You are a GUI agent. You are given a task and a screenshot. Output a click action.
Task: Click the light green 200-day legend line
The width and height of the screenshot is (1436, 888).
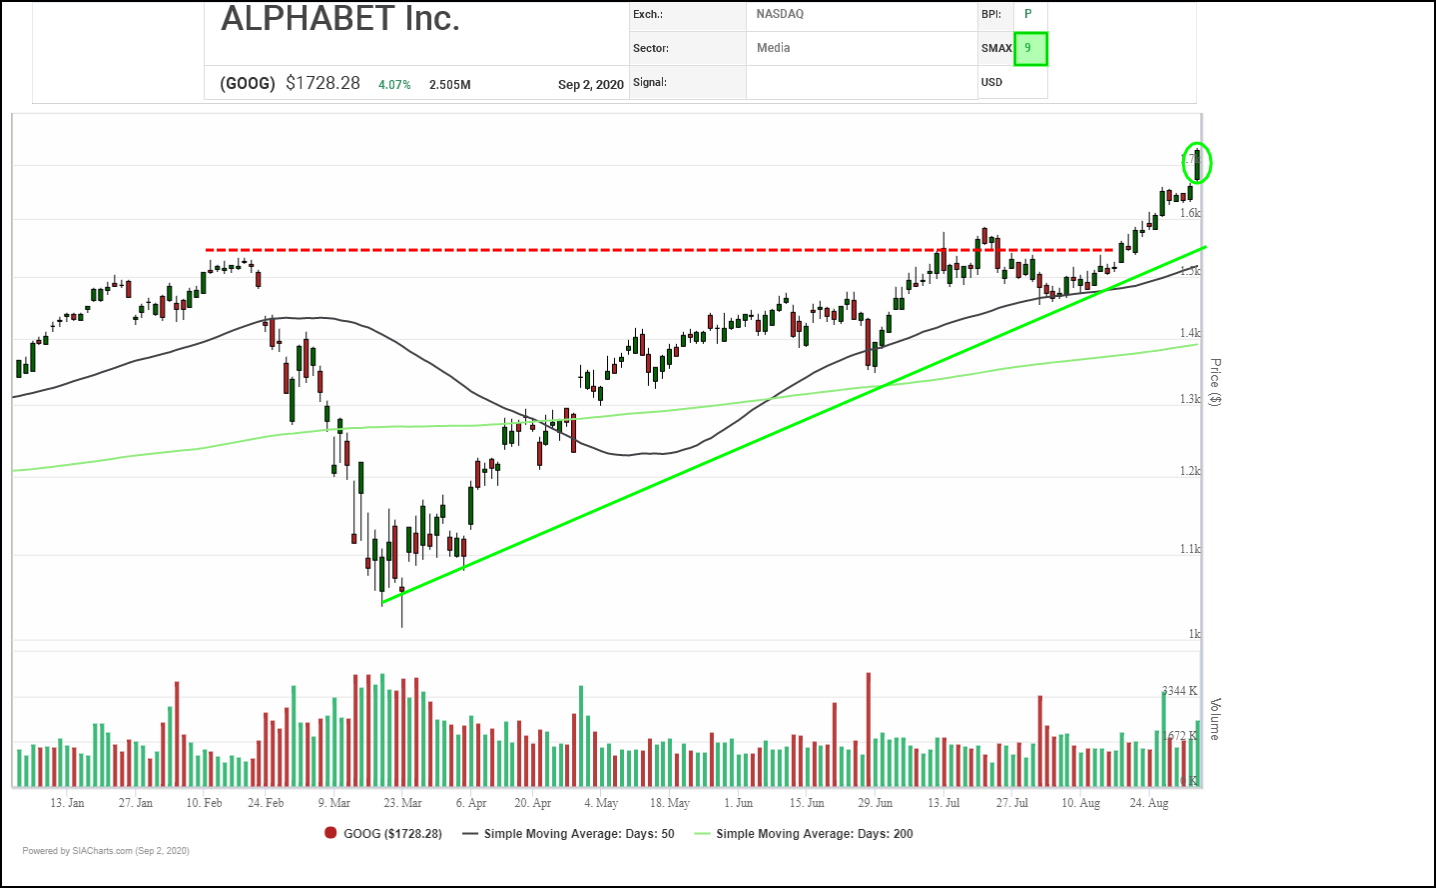pos(702,833)
